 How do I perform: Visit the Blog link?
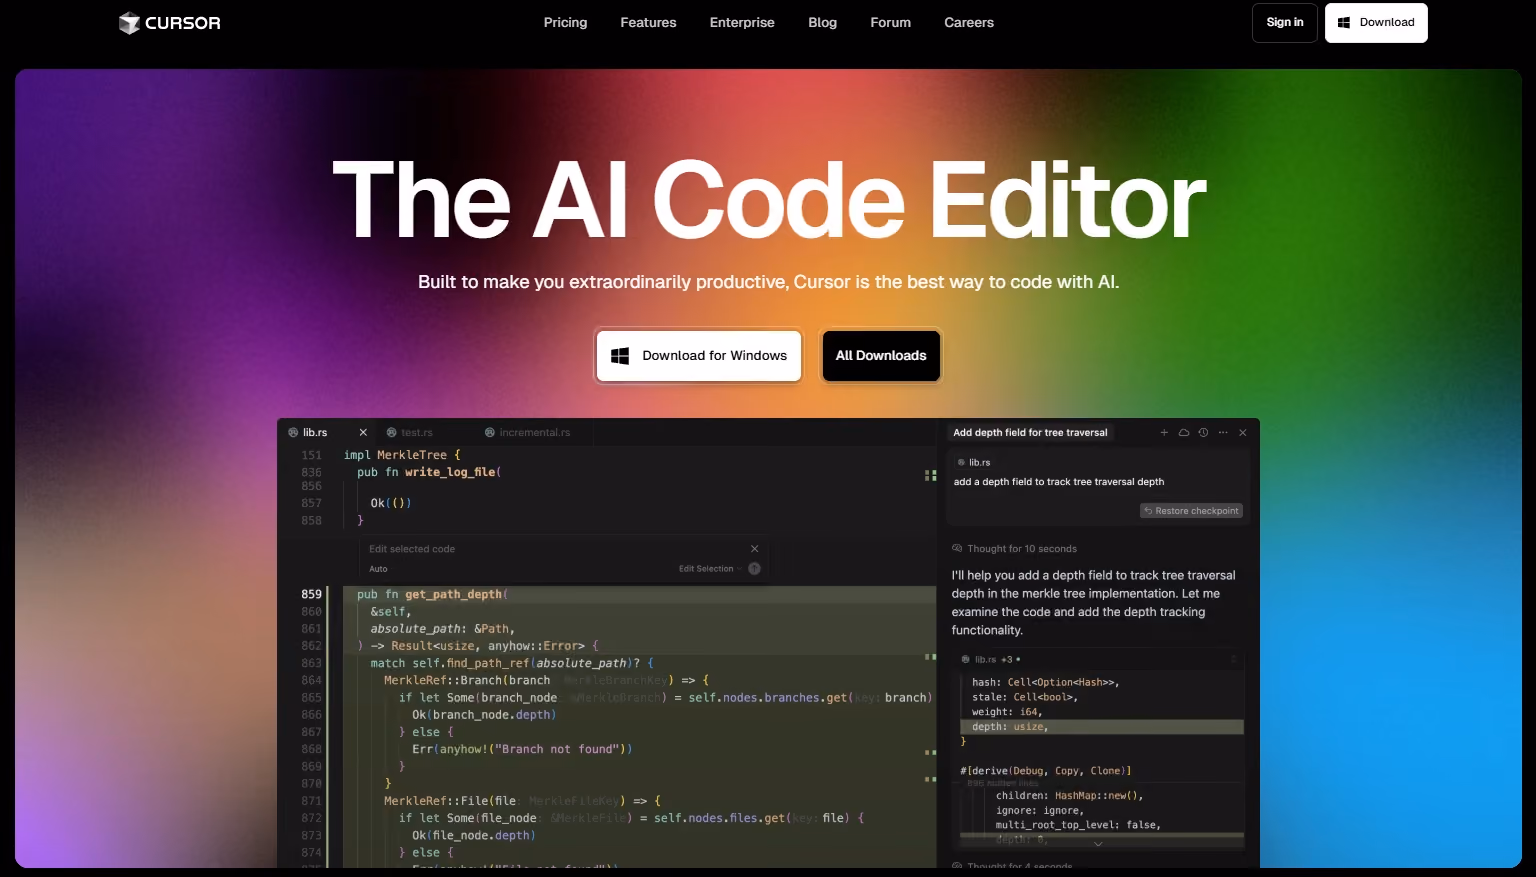(x=823, y=23)
